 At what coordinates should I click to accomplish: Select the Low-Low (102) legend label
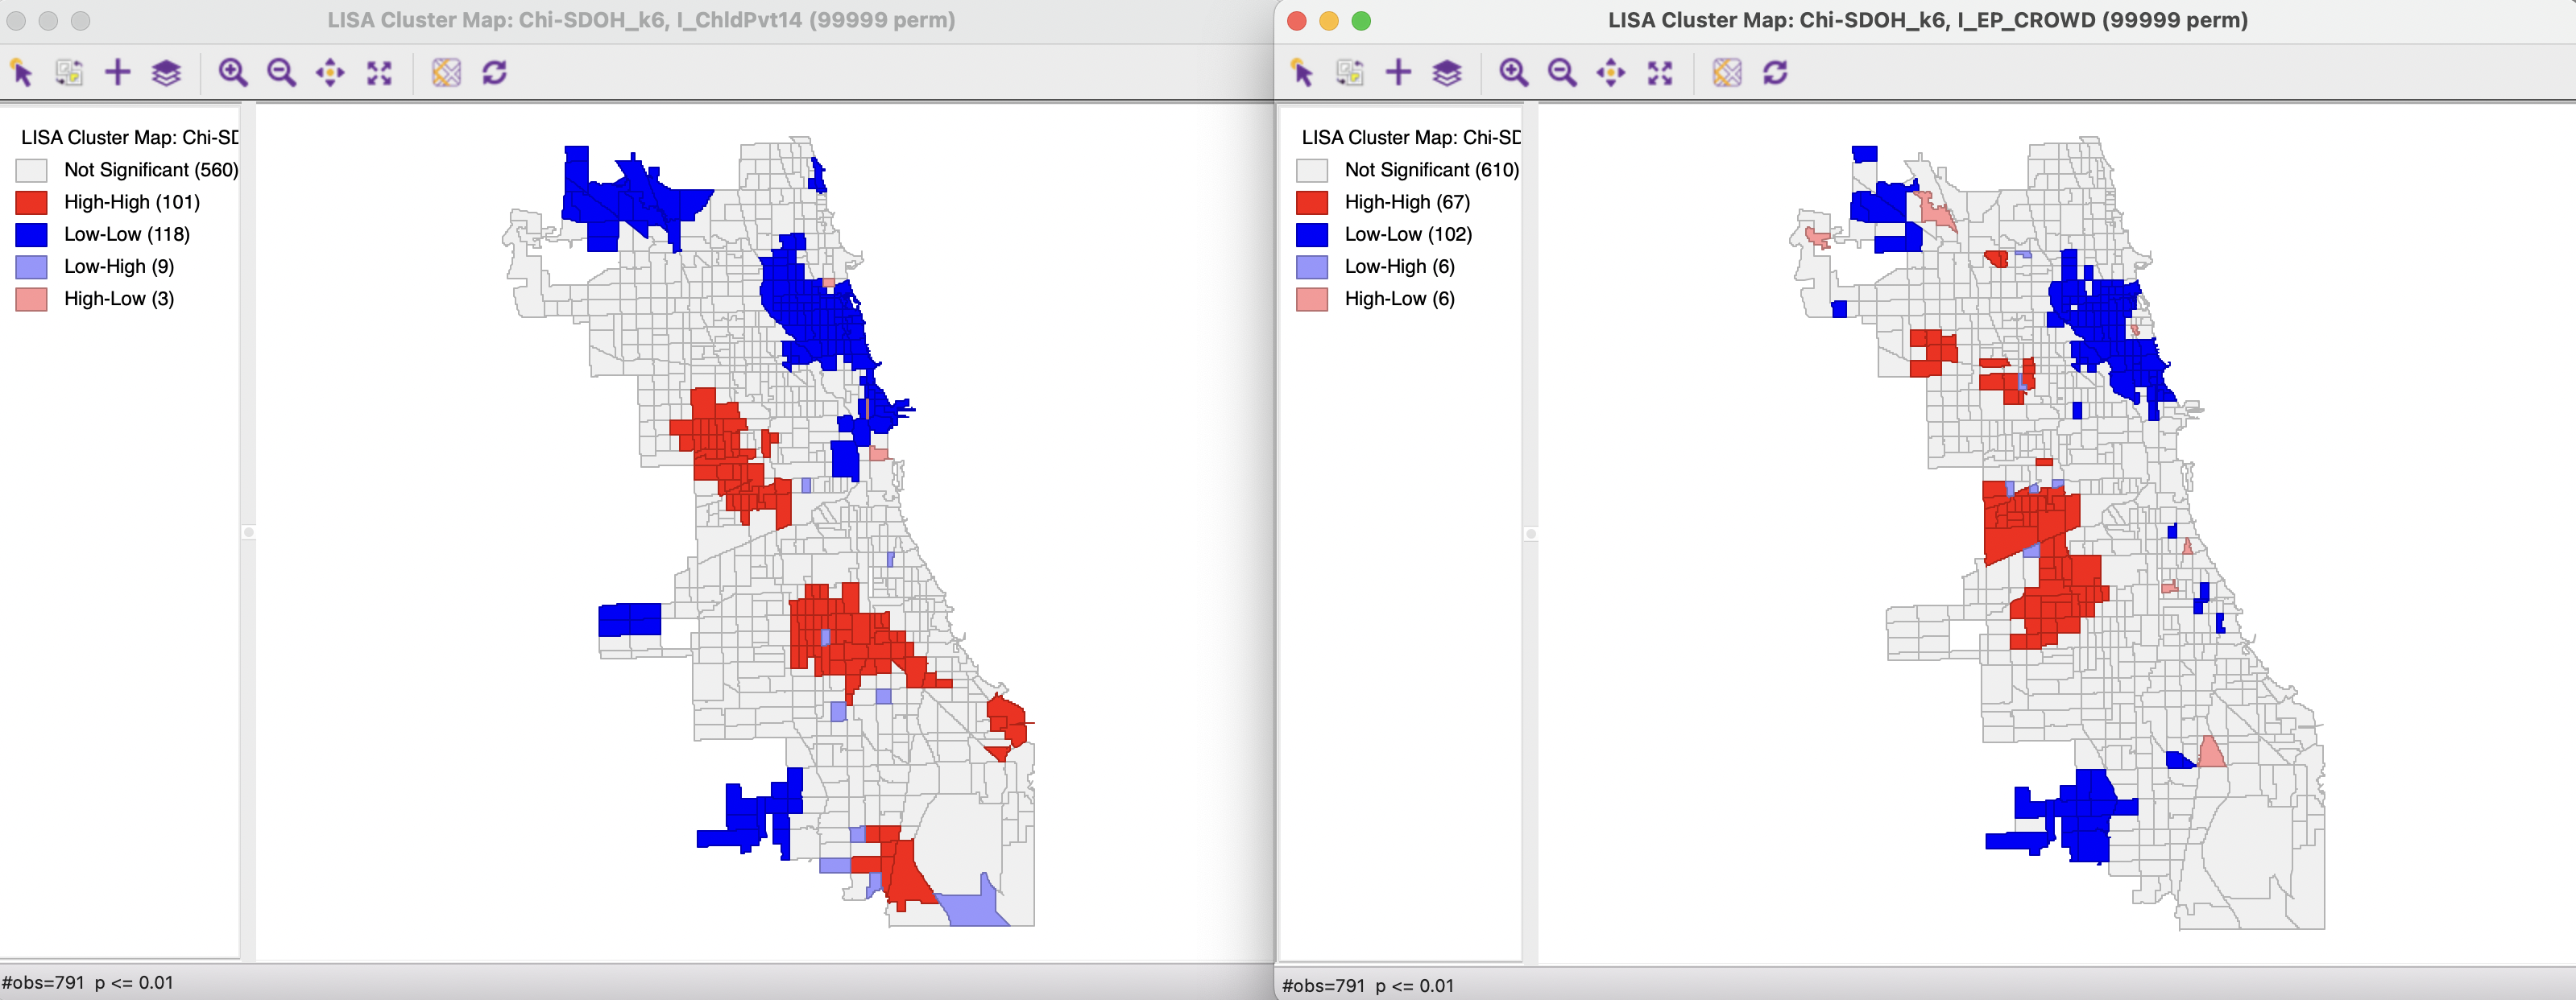click(1408, 234)
